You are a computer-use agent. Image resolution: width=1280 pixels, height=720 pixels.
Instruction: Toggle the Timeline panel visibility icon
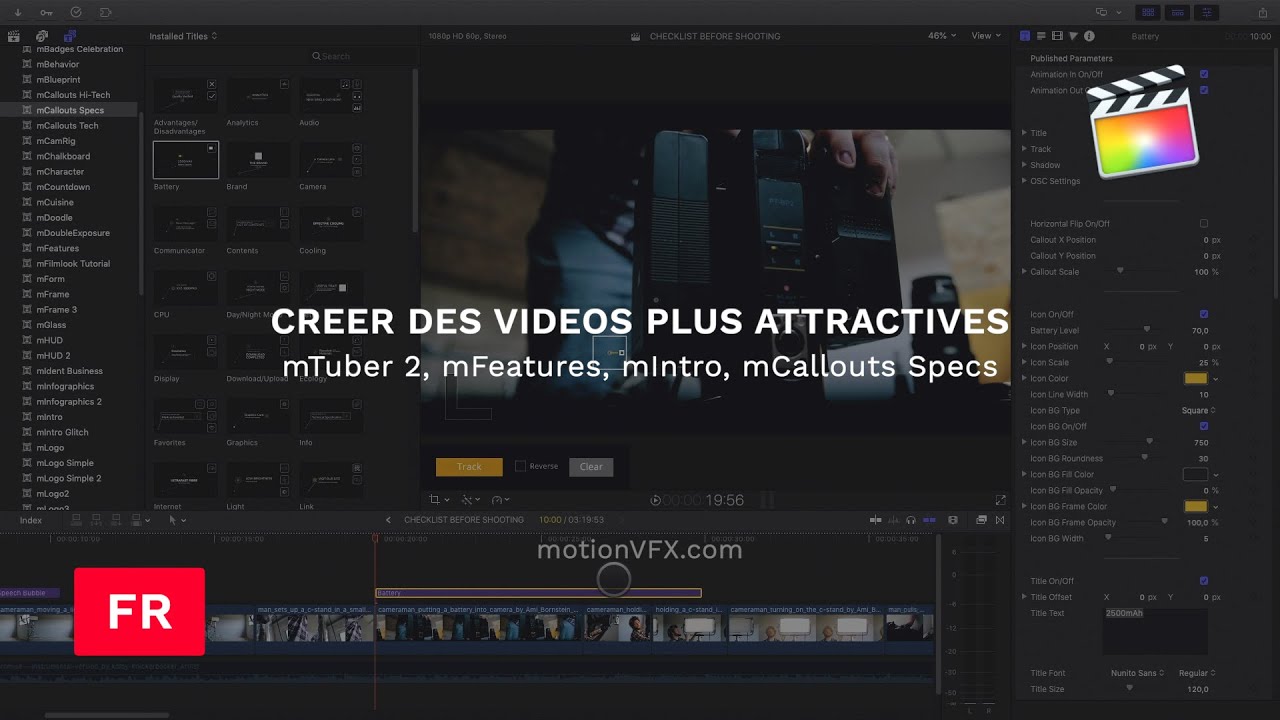click(1178, 12)
